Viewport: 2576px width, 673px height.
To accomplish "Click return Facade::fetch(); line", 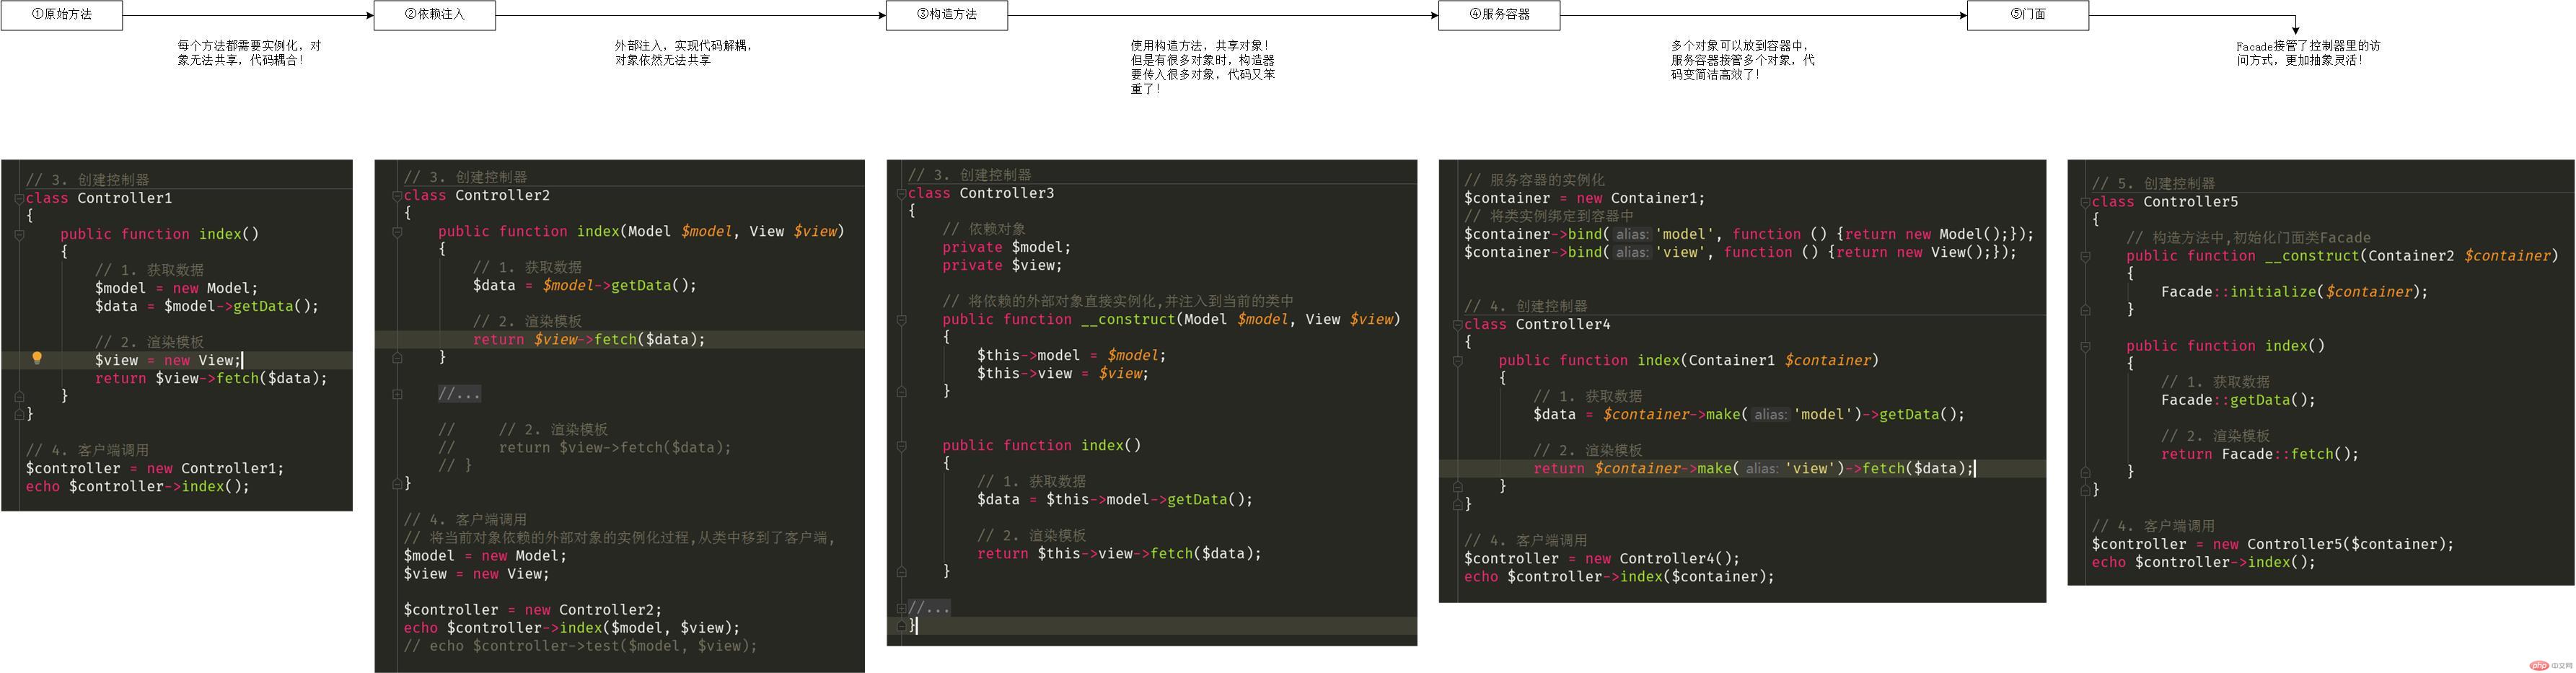I will click(x=2260, y=454).
